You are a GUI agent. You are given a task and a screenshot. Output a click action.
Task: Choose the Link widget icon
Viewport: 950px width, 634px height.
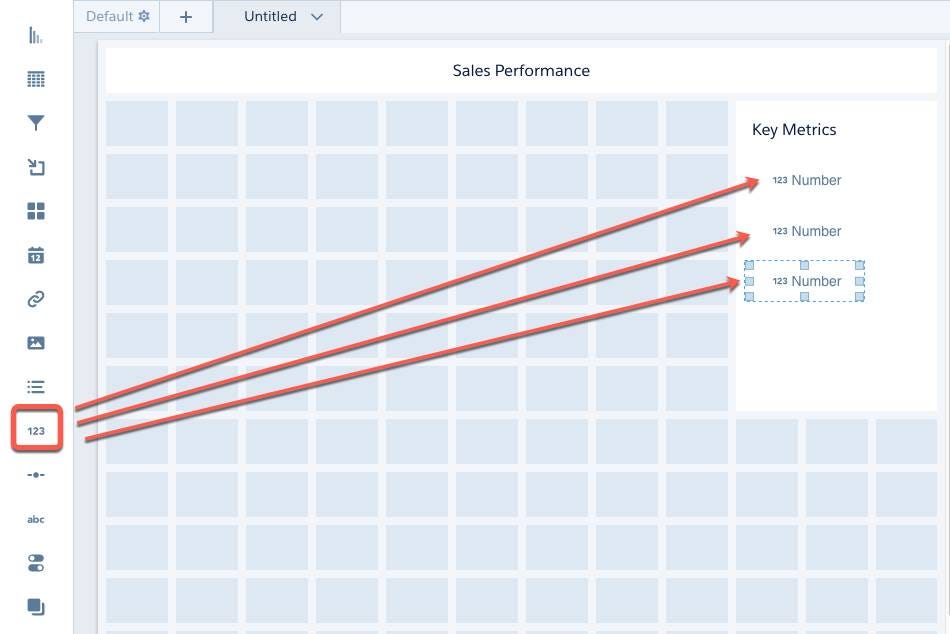click(36, 299)
